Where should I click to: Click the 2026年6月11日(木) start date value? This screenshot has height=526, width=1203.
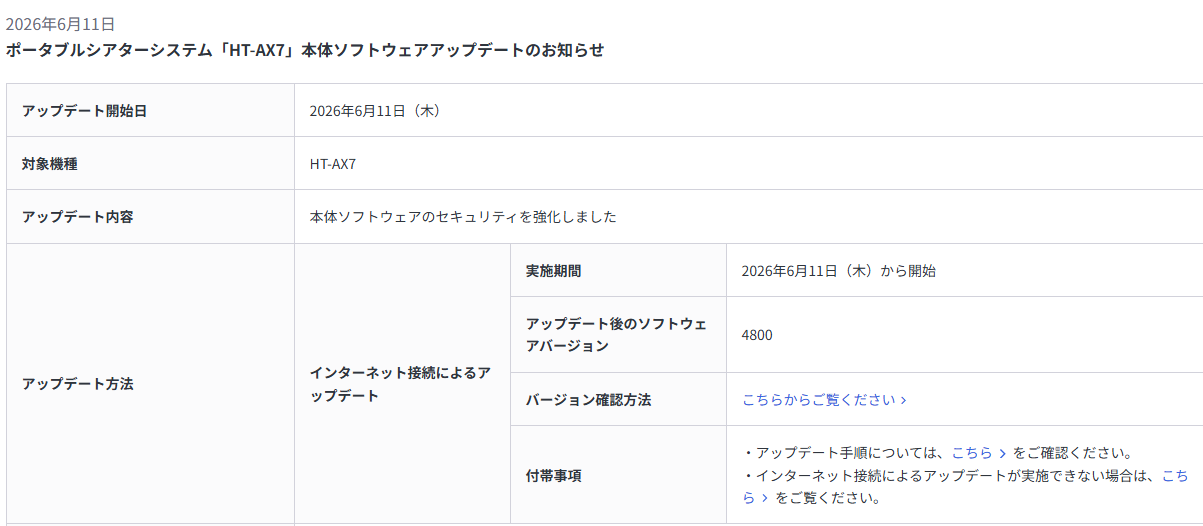pos(376,111)
